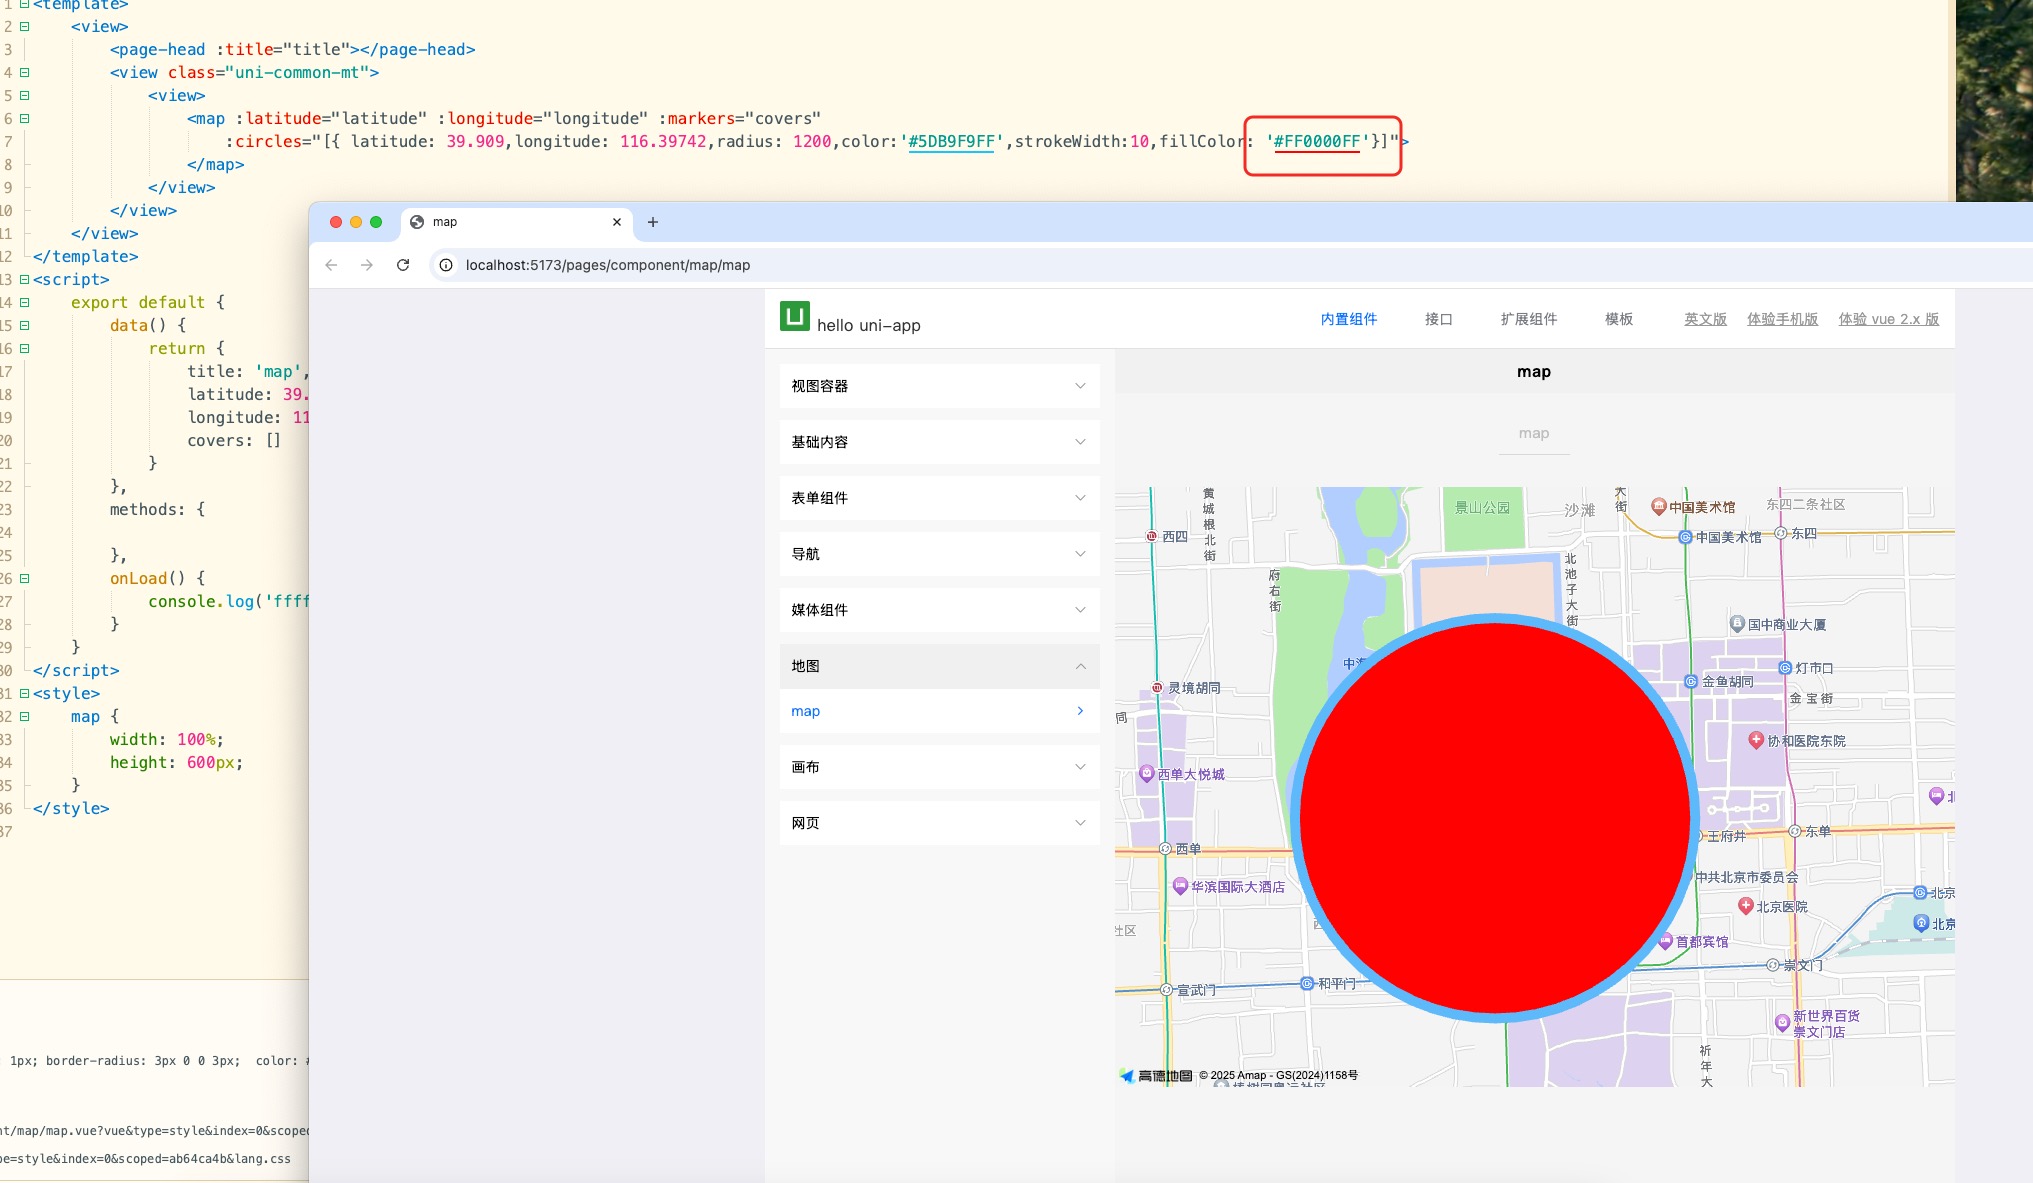Image resolution: width=2033 pixels, height=1183 pixels.
Task: Switch to the 接口 nav tab
Action: click(1438, 319)
